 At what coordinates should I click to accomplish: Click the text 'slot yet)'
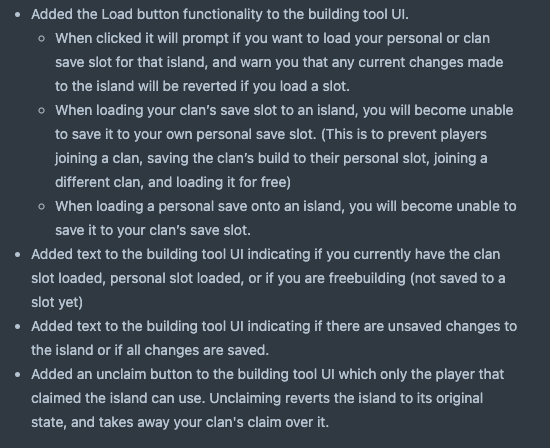coord(57,302)
